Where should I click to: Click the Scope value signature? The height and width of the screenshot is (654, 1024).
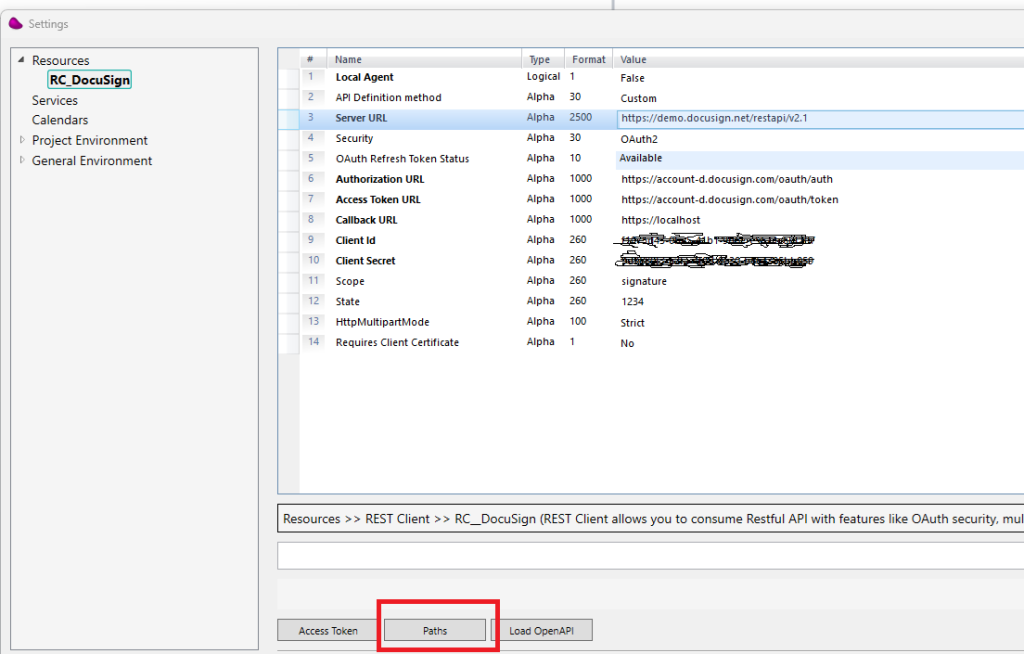[x=644, y=281]
